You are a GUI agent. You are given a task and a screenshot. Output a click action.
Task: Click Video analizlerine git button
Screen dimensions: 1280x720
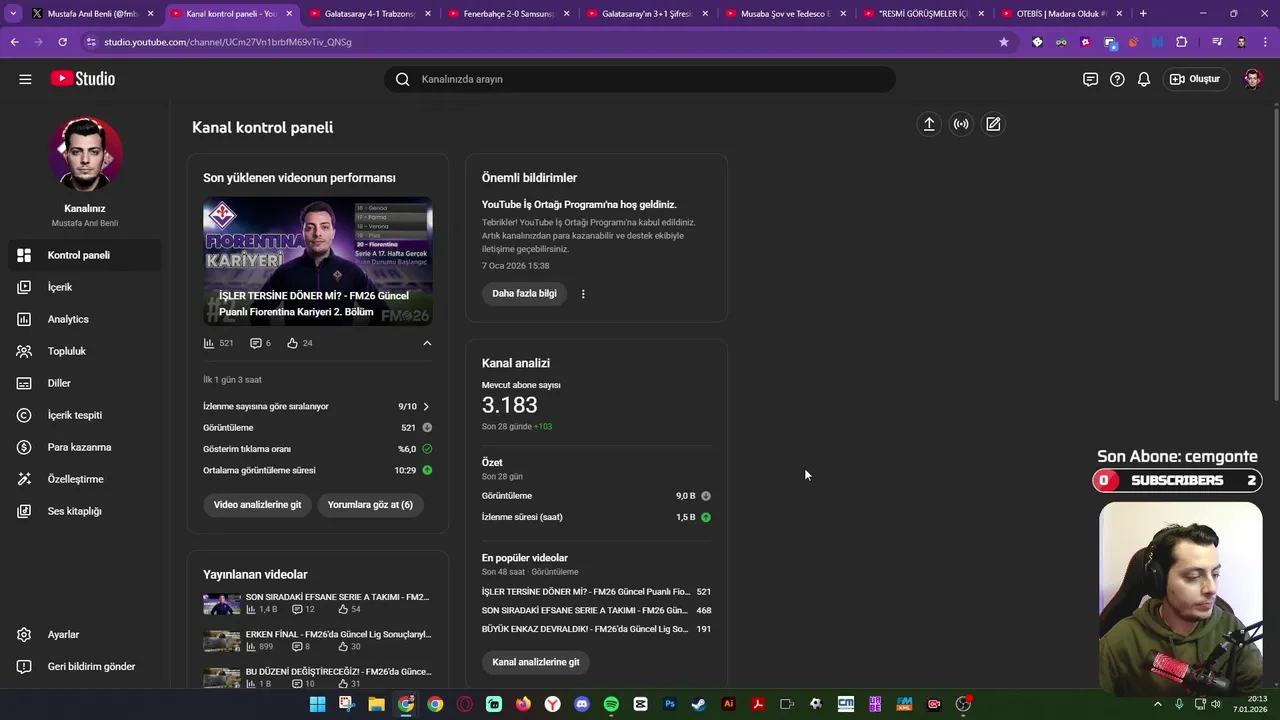click(257, 505)
